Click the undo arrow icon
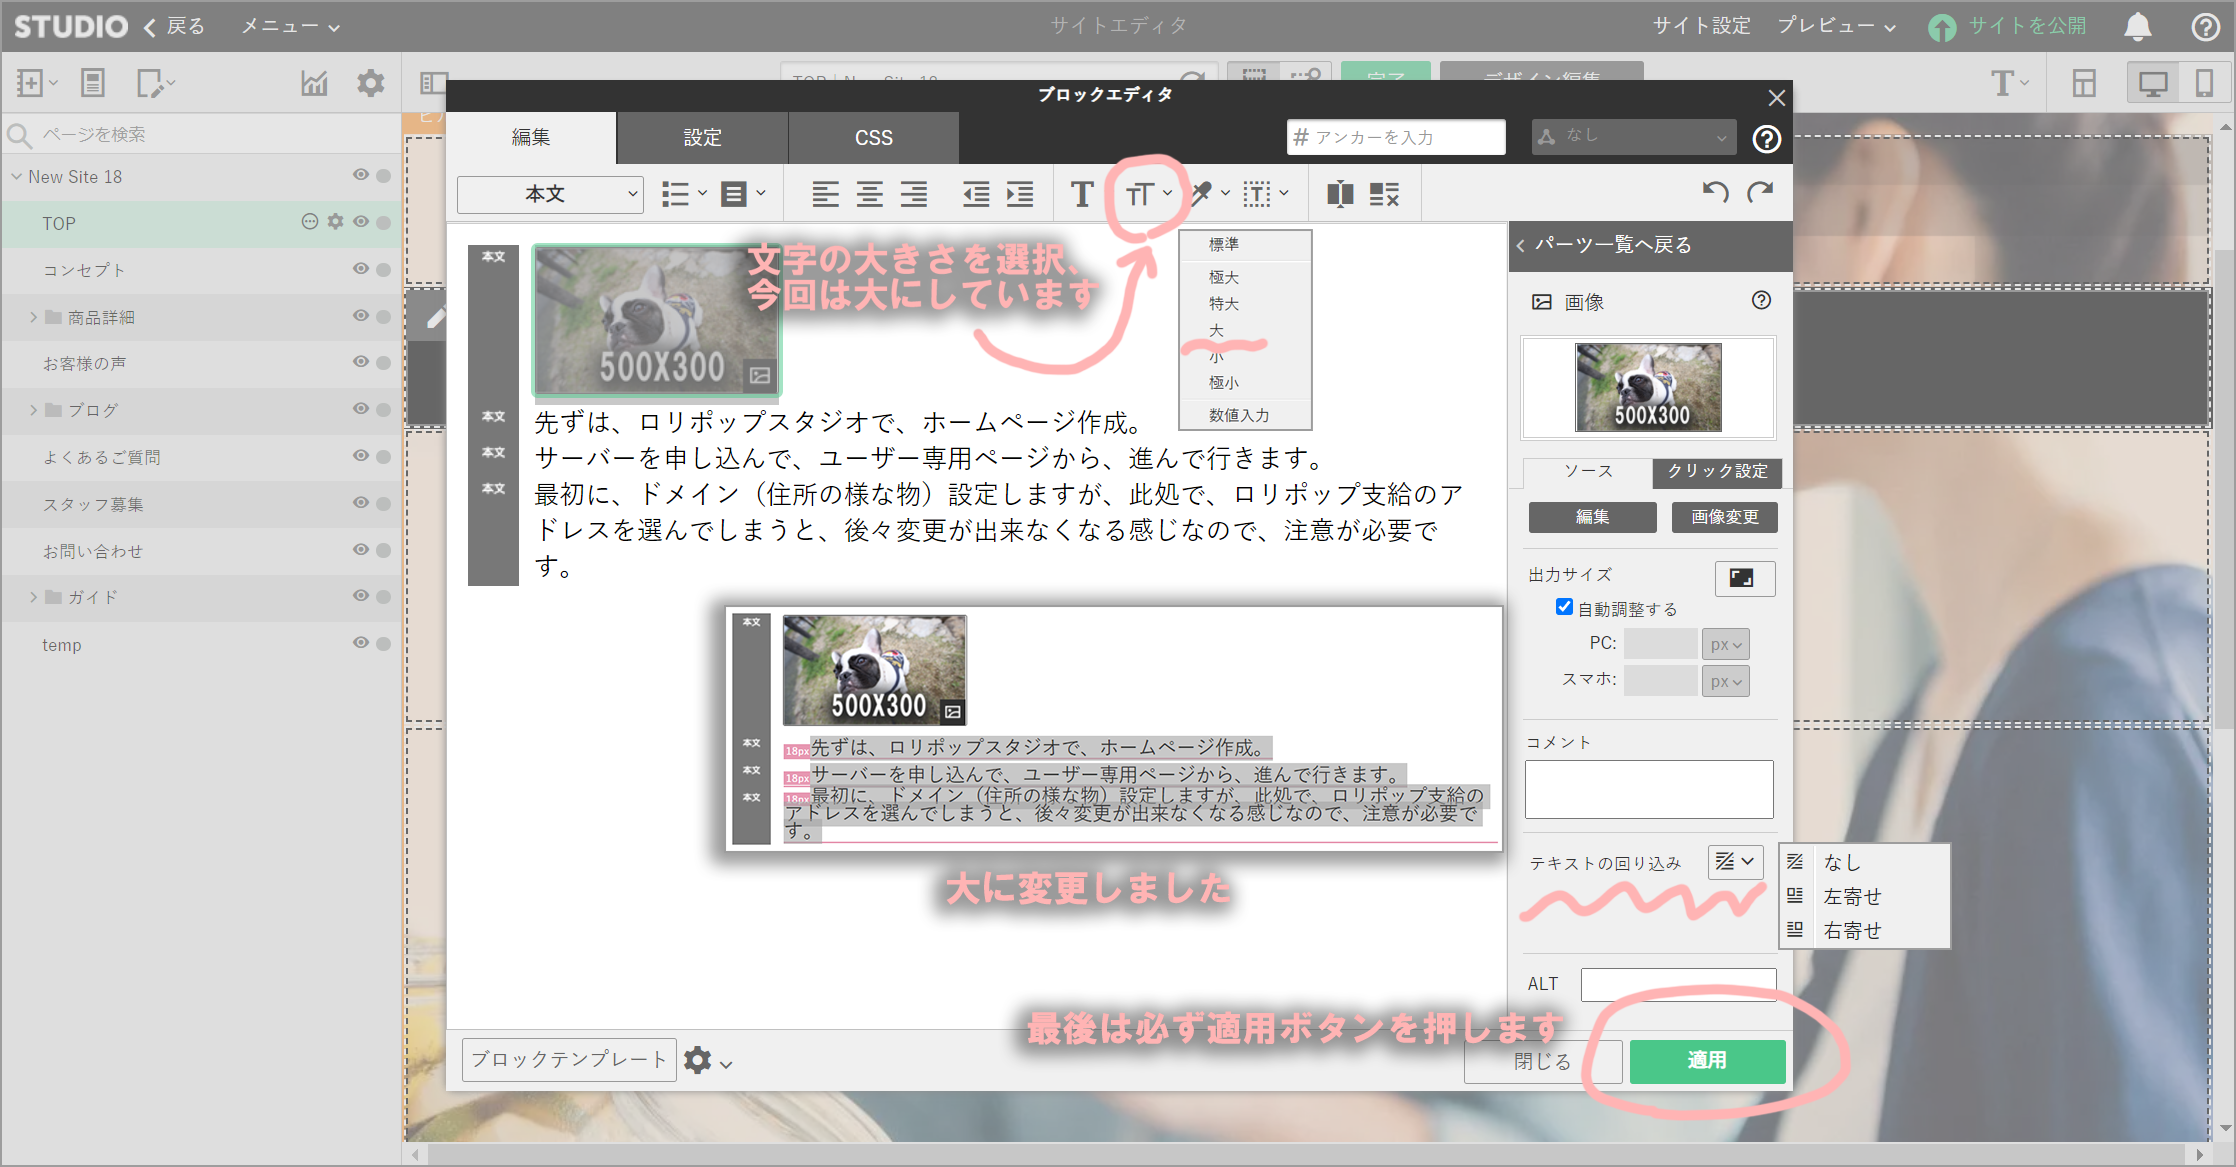Image resolution: width=2236 pixels, height=1167 pixels. (1715, 192)
